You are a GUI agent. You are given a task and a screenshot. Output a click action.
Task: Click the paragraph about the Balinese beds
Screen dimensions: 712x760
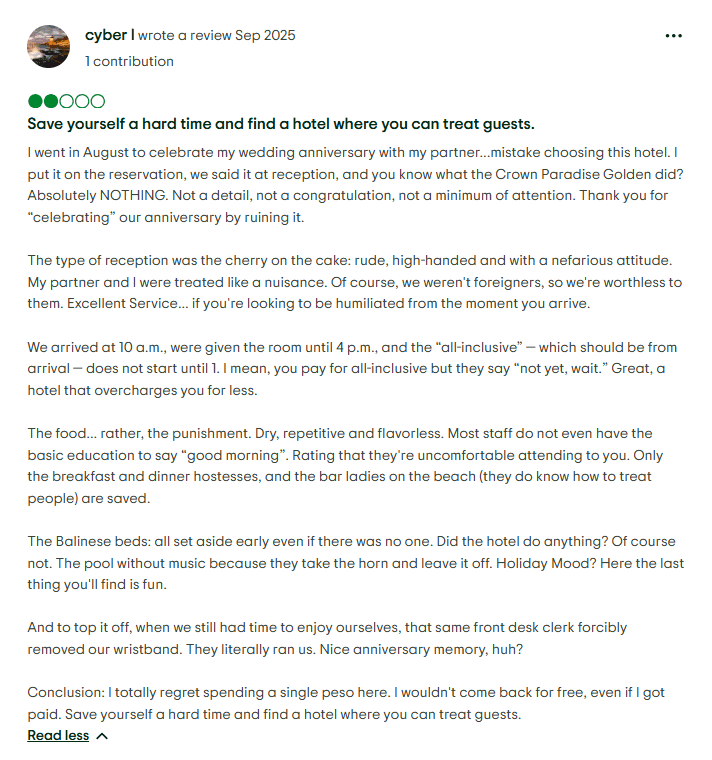point(355,563)
